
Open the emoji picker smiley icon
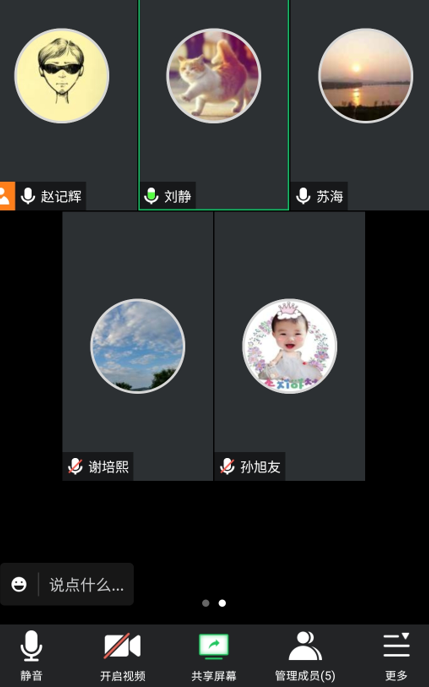click(19, 584)
